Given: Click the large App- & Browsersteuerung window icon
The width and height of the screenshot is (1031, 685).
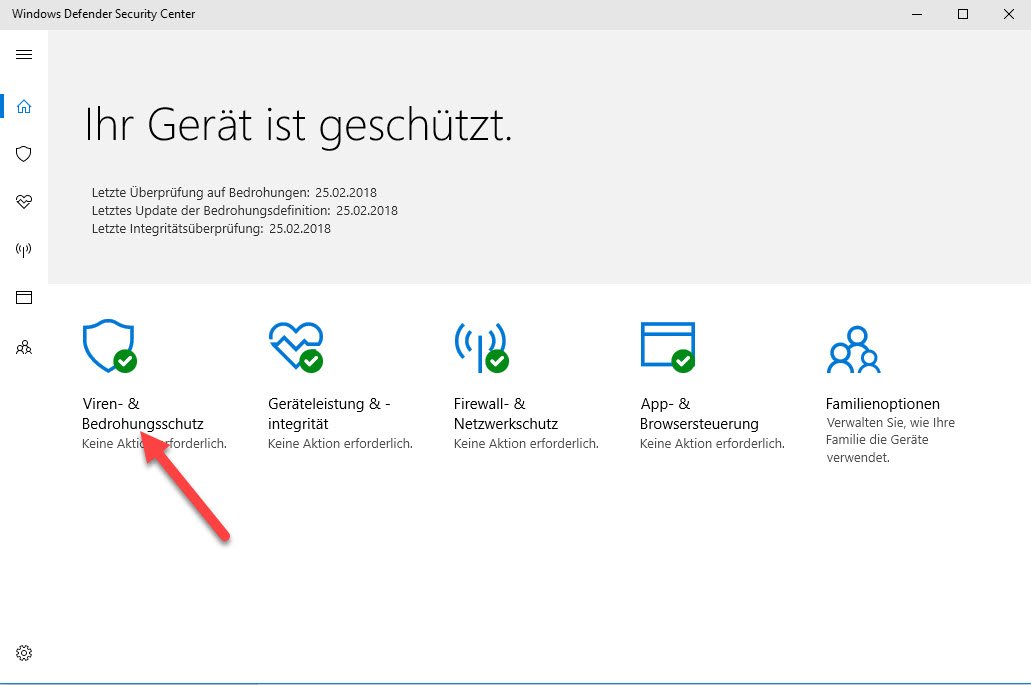Looking at the screenshot, I should coord(668,346).
